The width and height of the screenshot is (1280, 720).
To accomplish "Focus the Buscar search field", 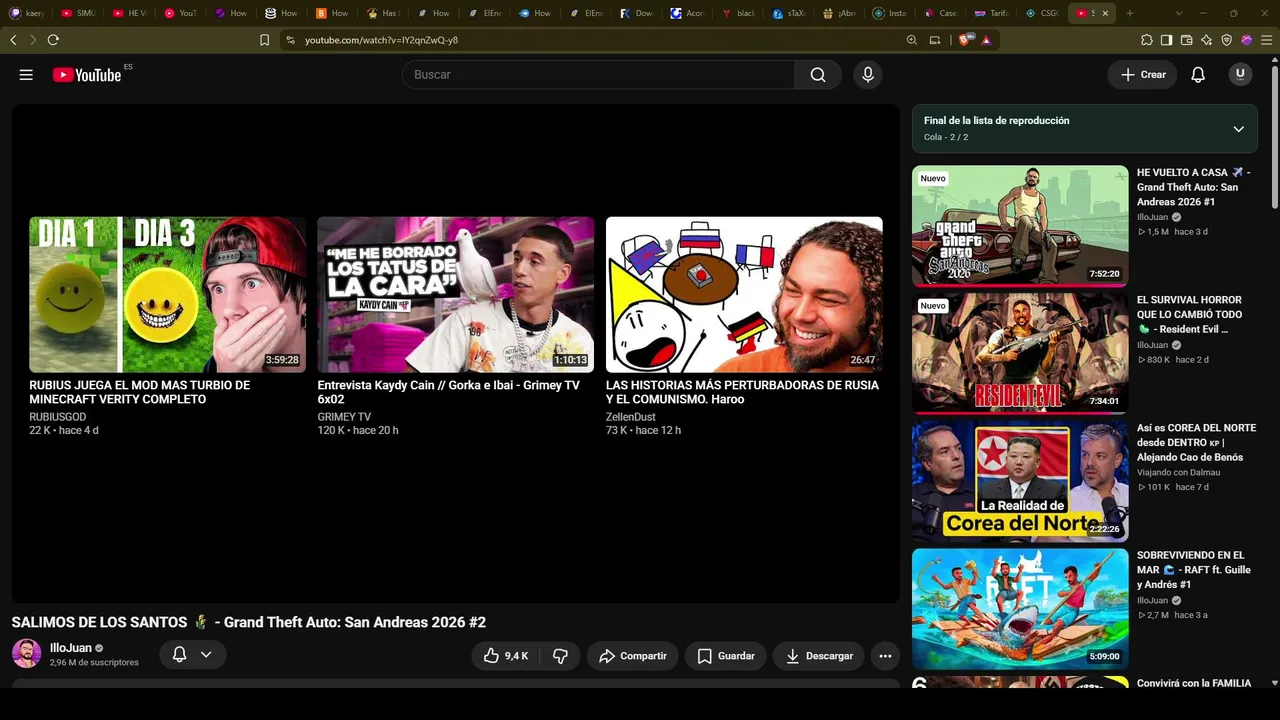I will click(x=598, y=75).
